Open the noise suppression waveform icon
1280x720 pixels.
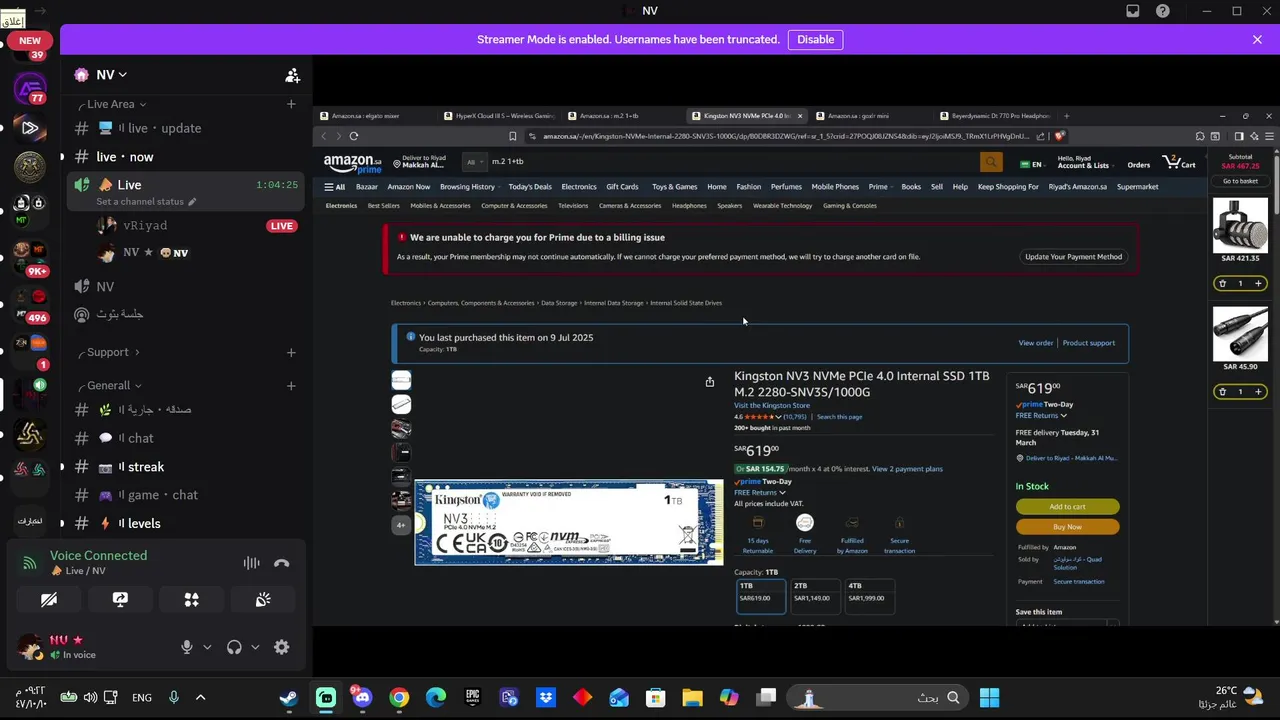point(251,563)
